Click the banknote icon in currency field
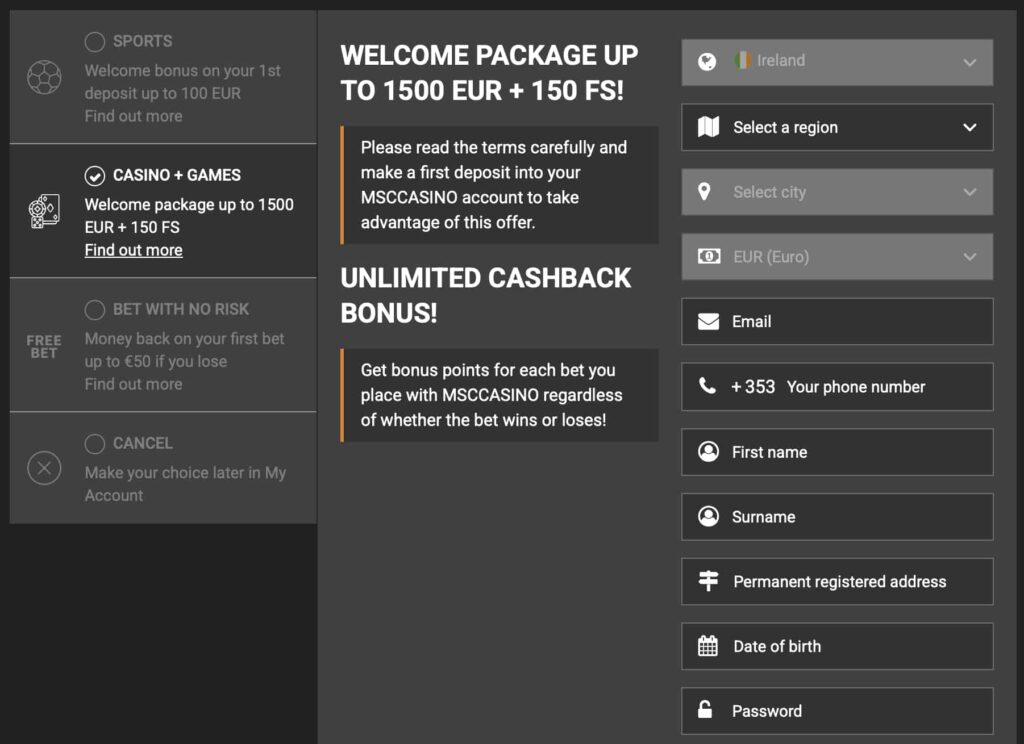 (x=709, y=256)
